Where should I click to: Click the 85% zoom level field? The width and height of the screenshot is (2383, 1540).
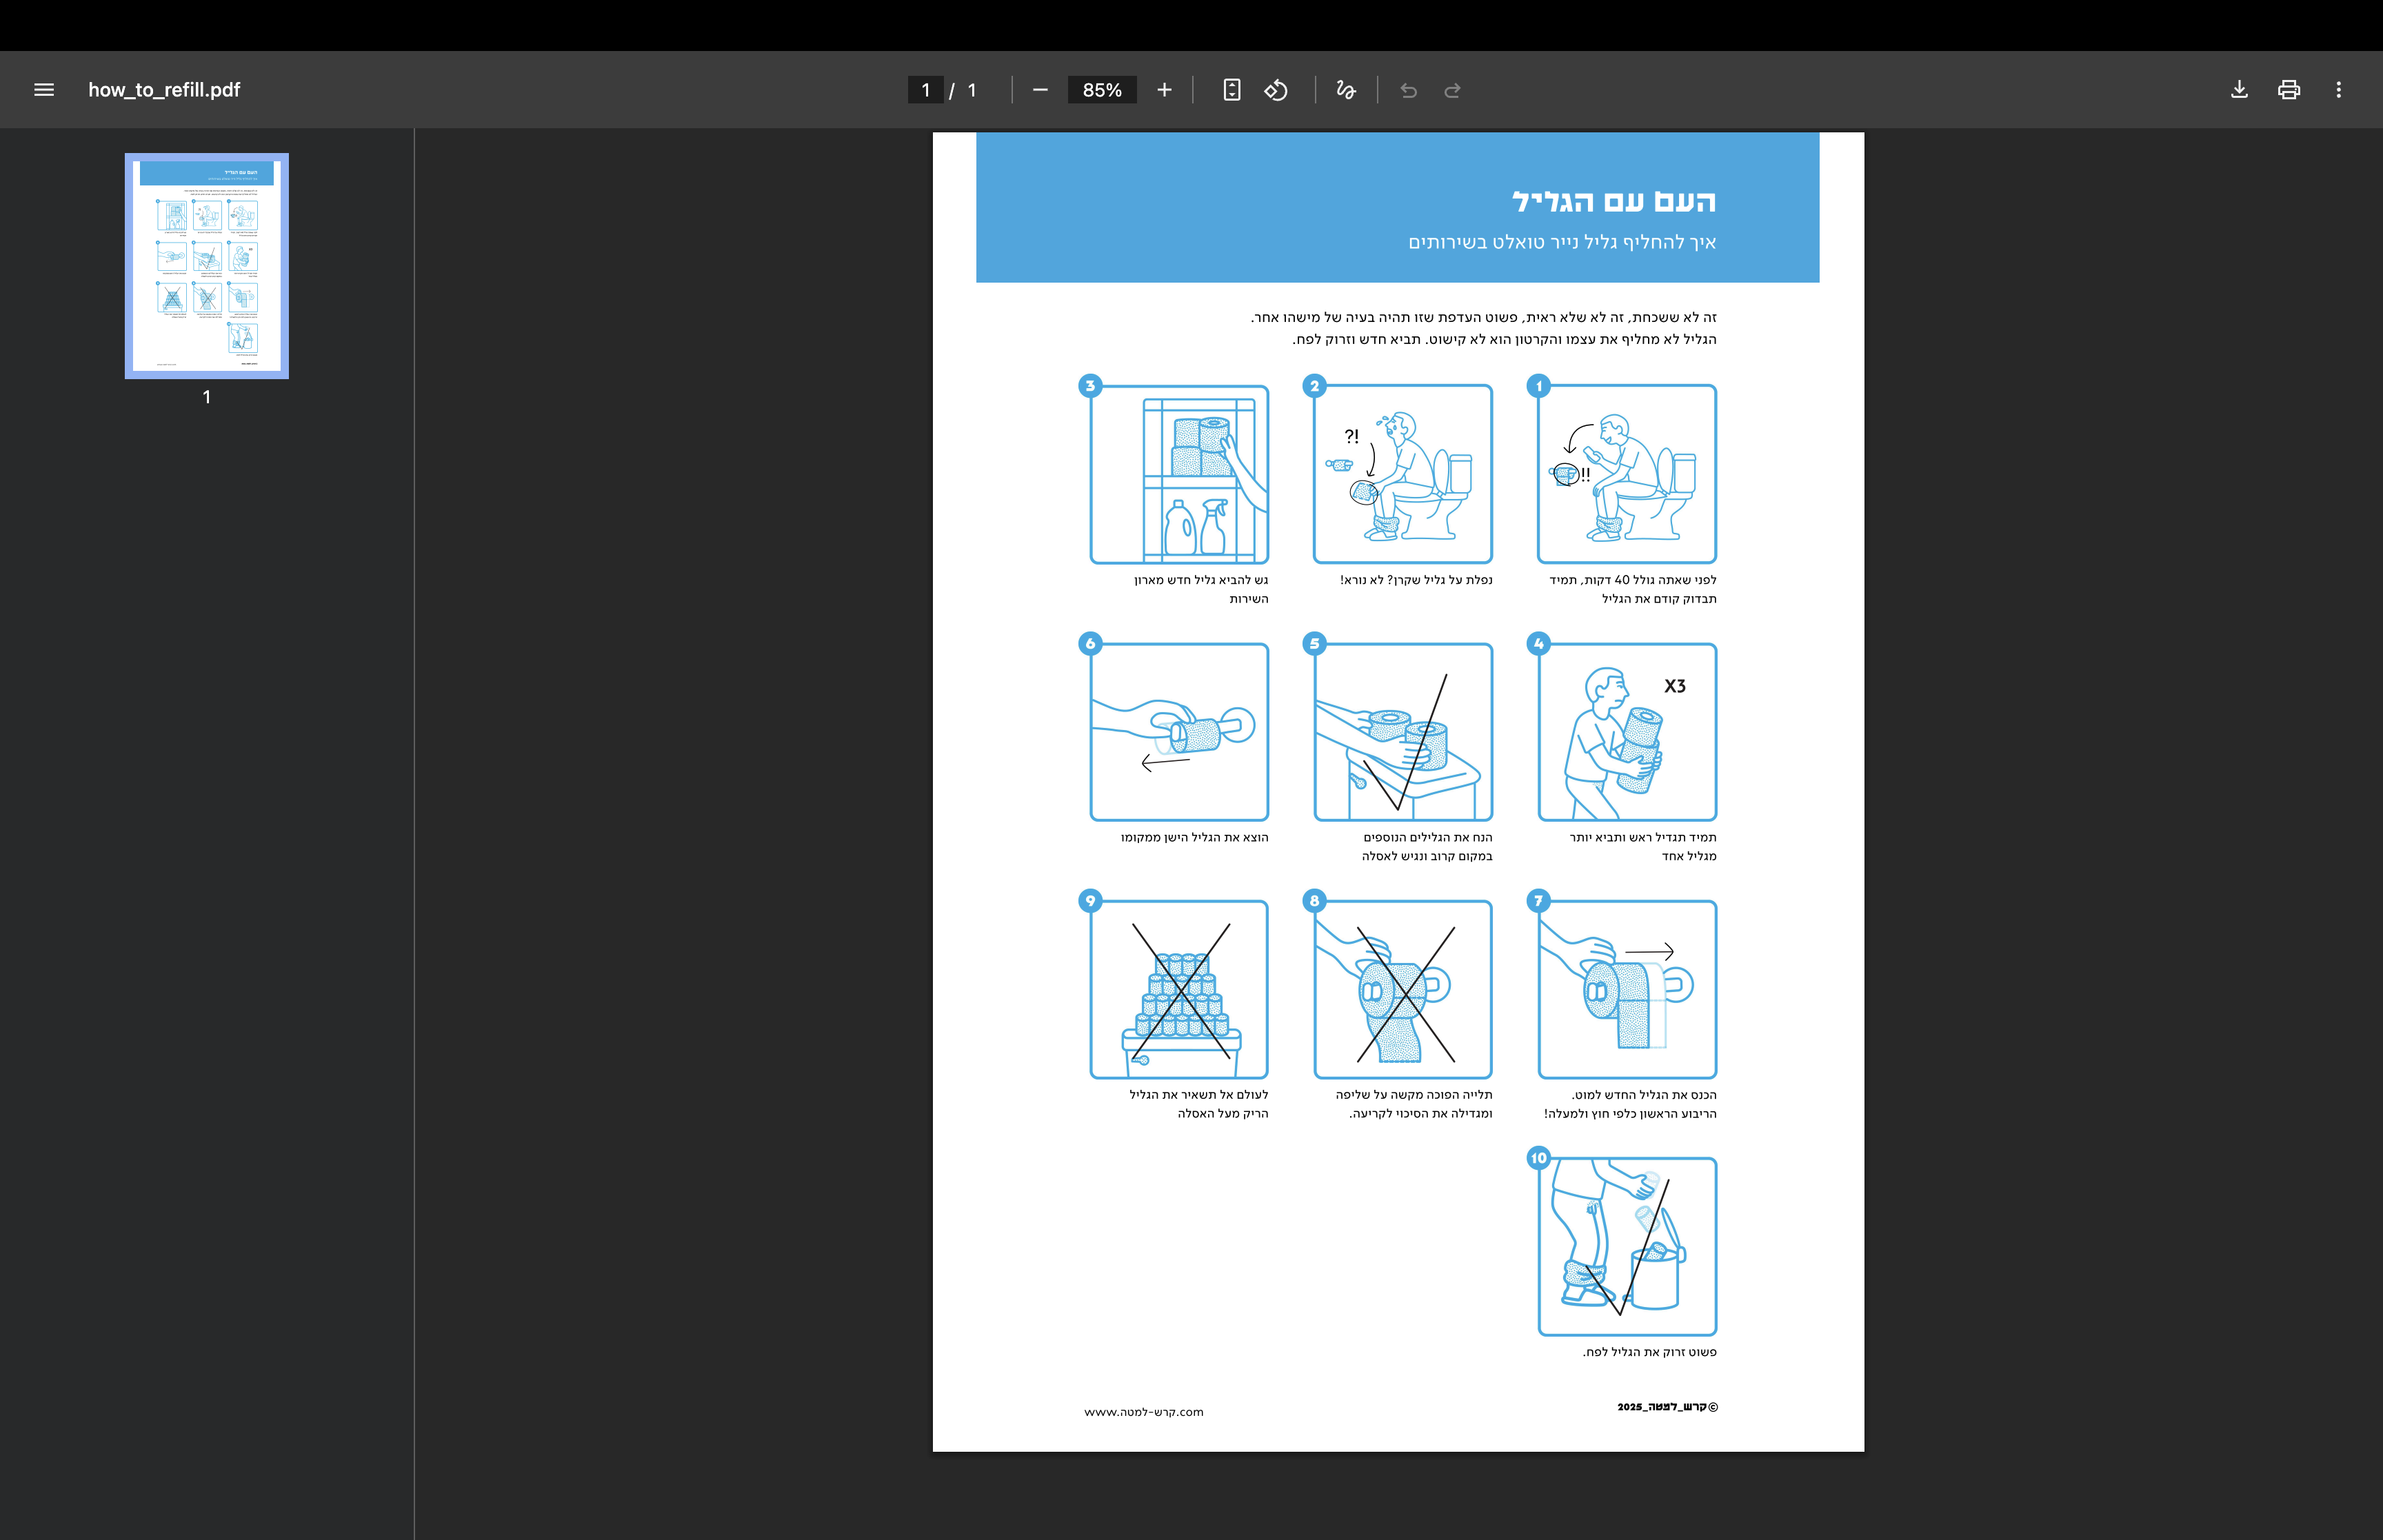tap(1101, 90)
